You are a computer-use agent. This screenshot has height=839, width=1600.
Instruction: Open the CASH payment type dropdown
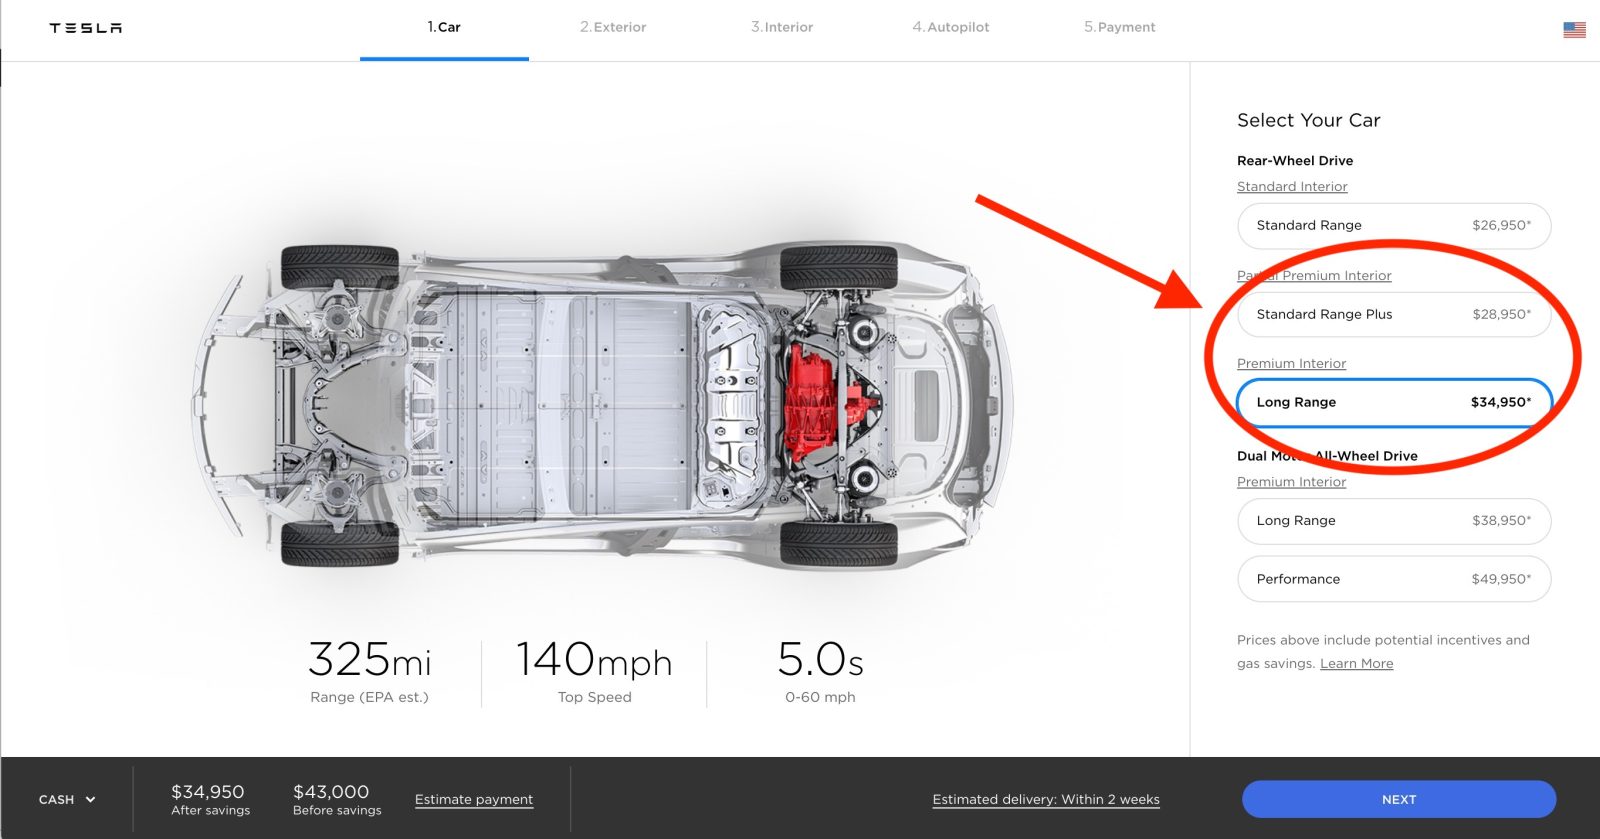pyautogui.click(x=67, y=799)
